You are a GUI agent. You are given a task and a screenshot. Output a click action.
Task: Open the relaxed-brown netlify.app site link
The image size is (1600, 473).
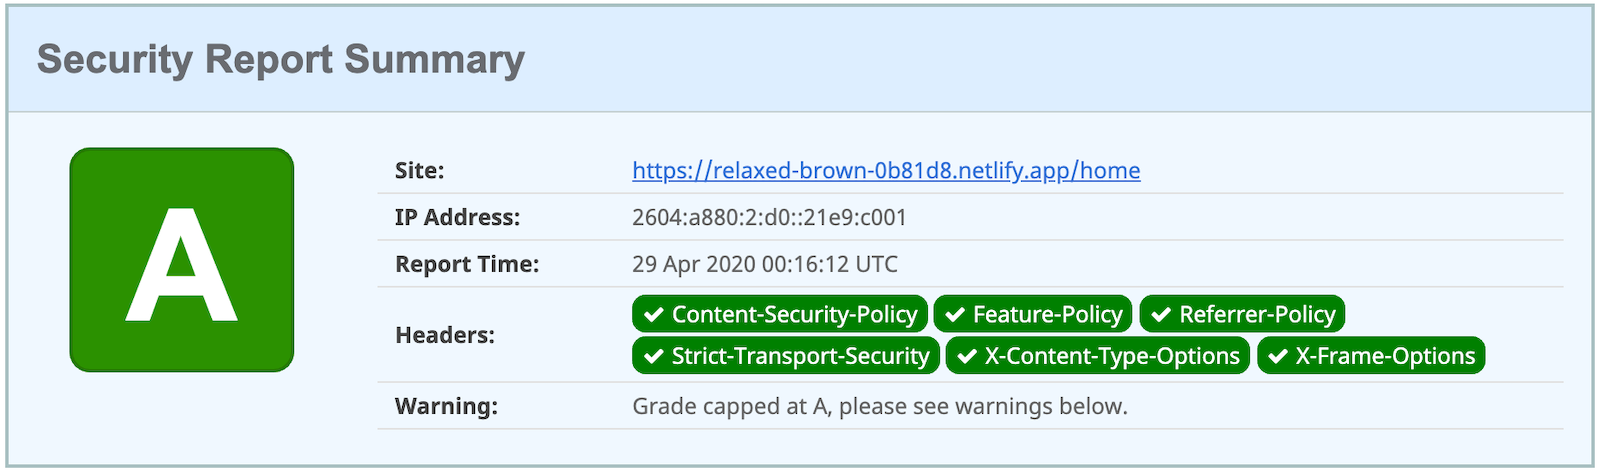(x=886, y=171)
